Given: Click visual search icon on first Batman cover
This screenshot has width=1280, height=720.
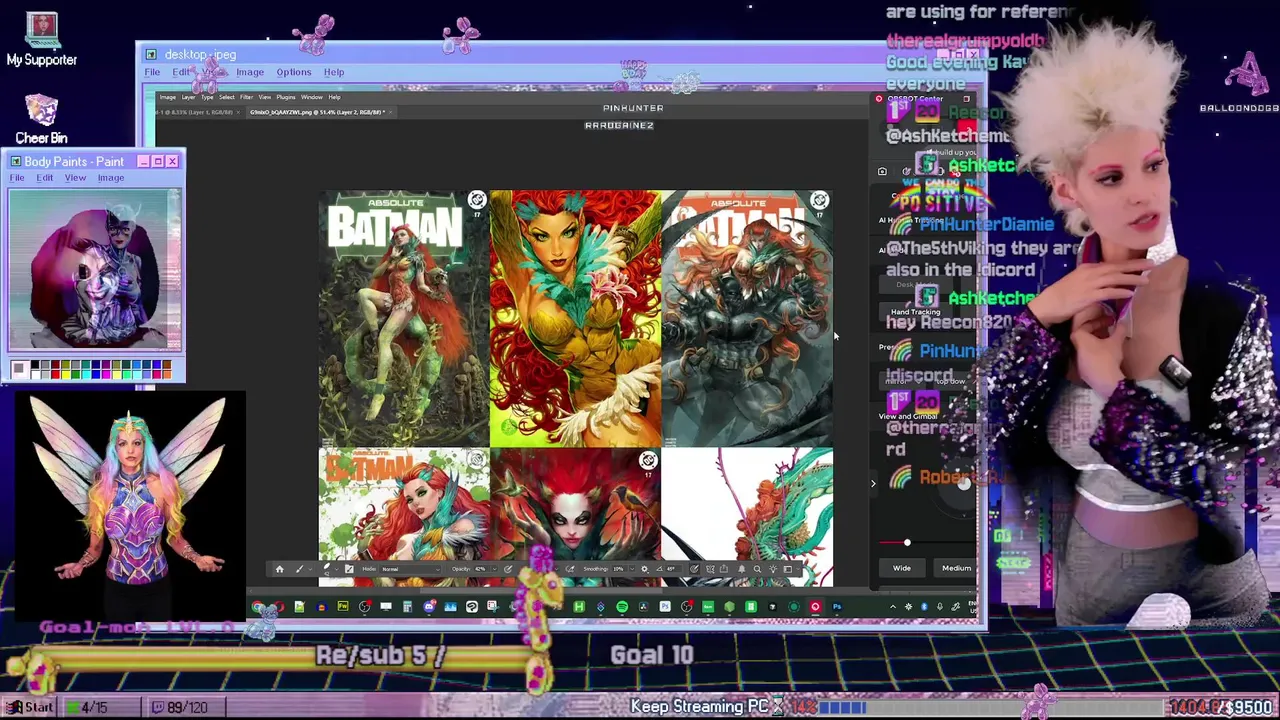Looking at the screenshot, I should tap(477, 201).
